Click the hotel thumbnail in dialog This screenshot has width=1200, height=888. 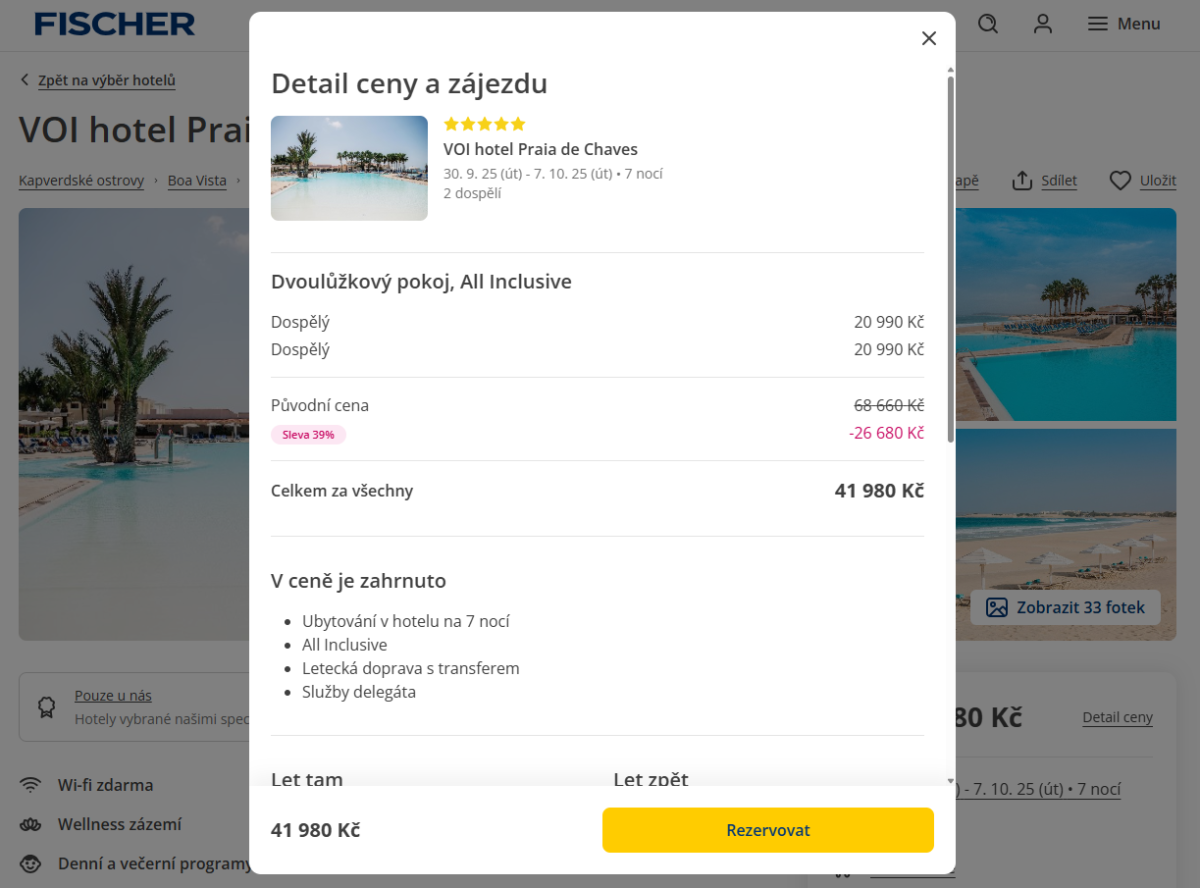coord(349,168)
